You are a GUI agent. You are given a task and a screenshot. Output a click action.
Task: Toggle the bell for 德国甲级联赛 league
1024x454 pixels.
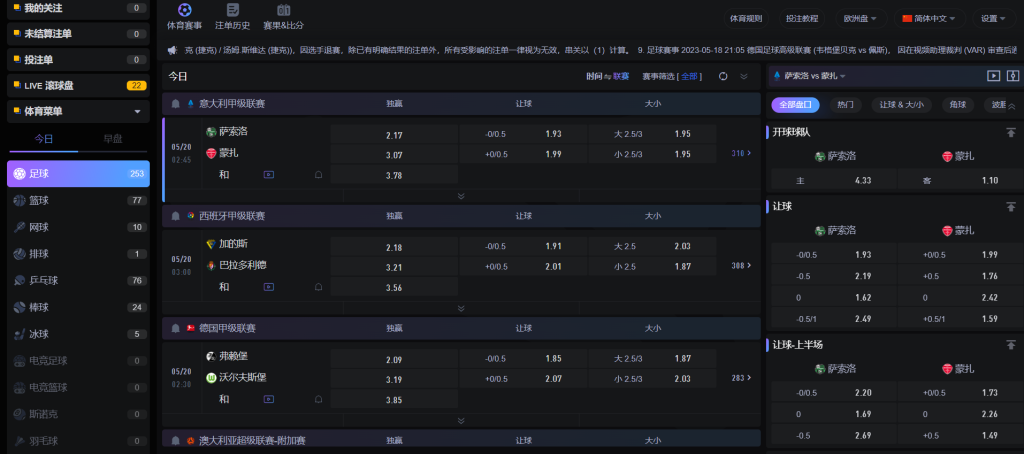point(176,328)
